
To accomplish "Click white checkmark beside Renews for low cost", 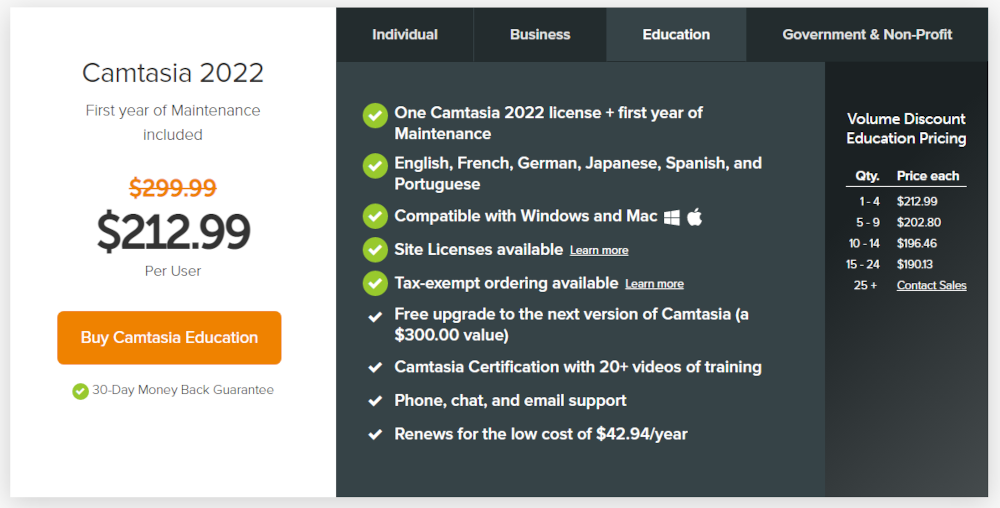I will 375,435.
